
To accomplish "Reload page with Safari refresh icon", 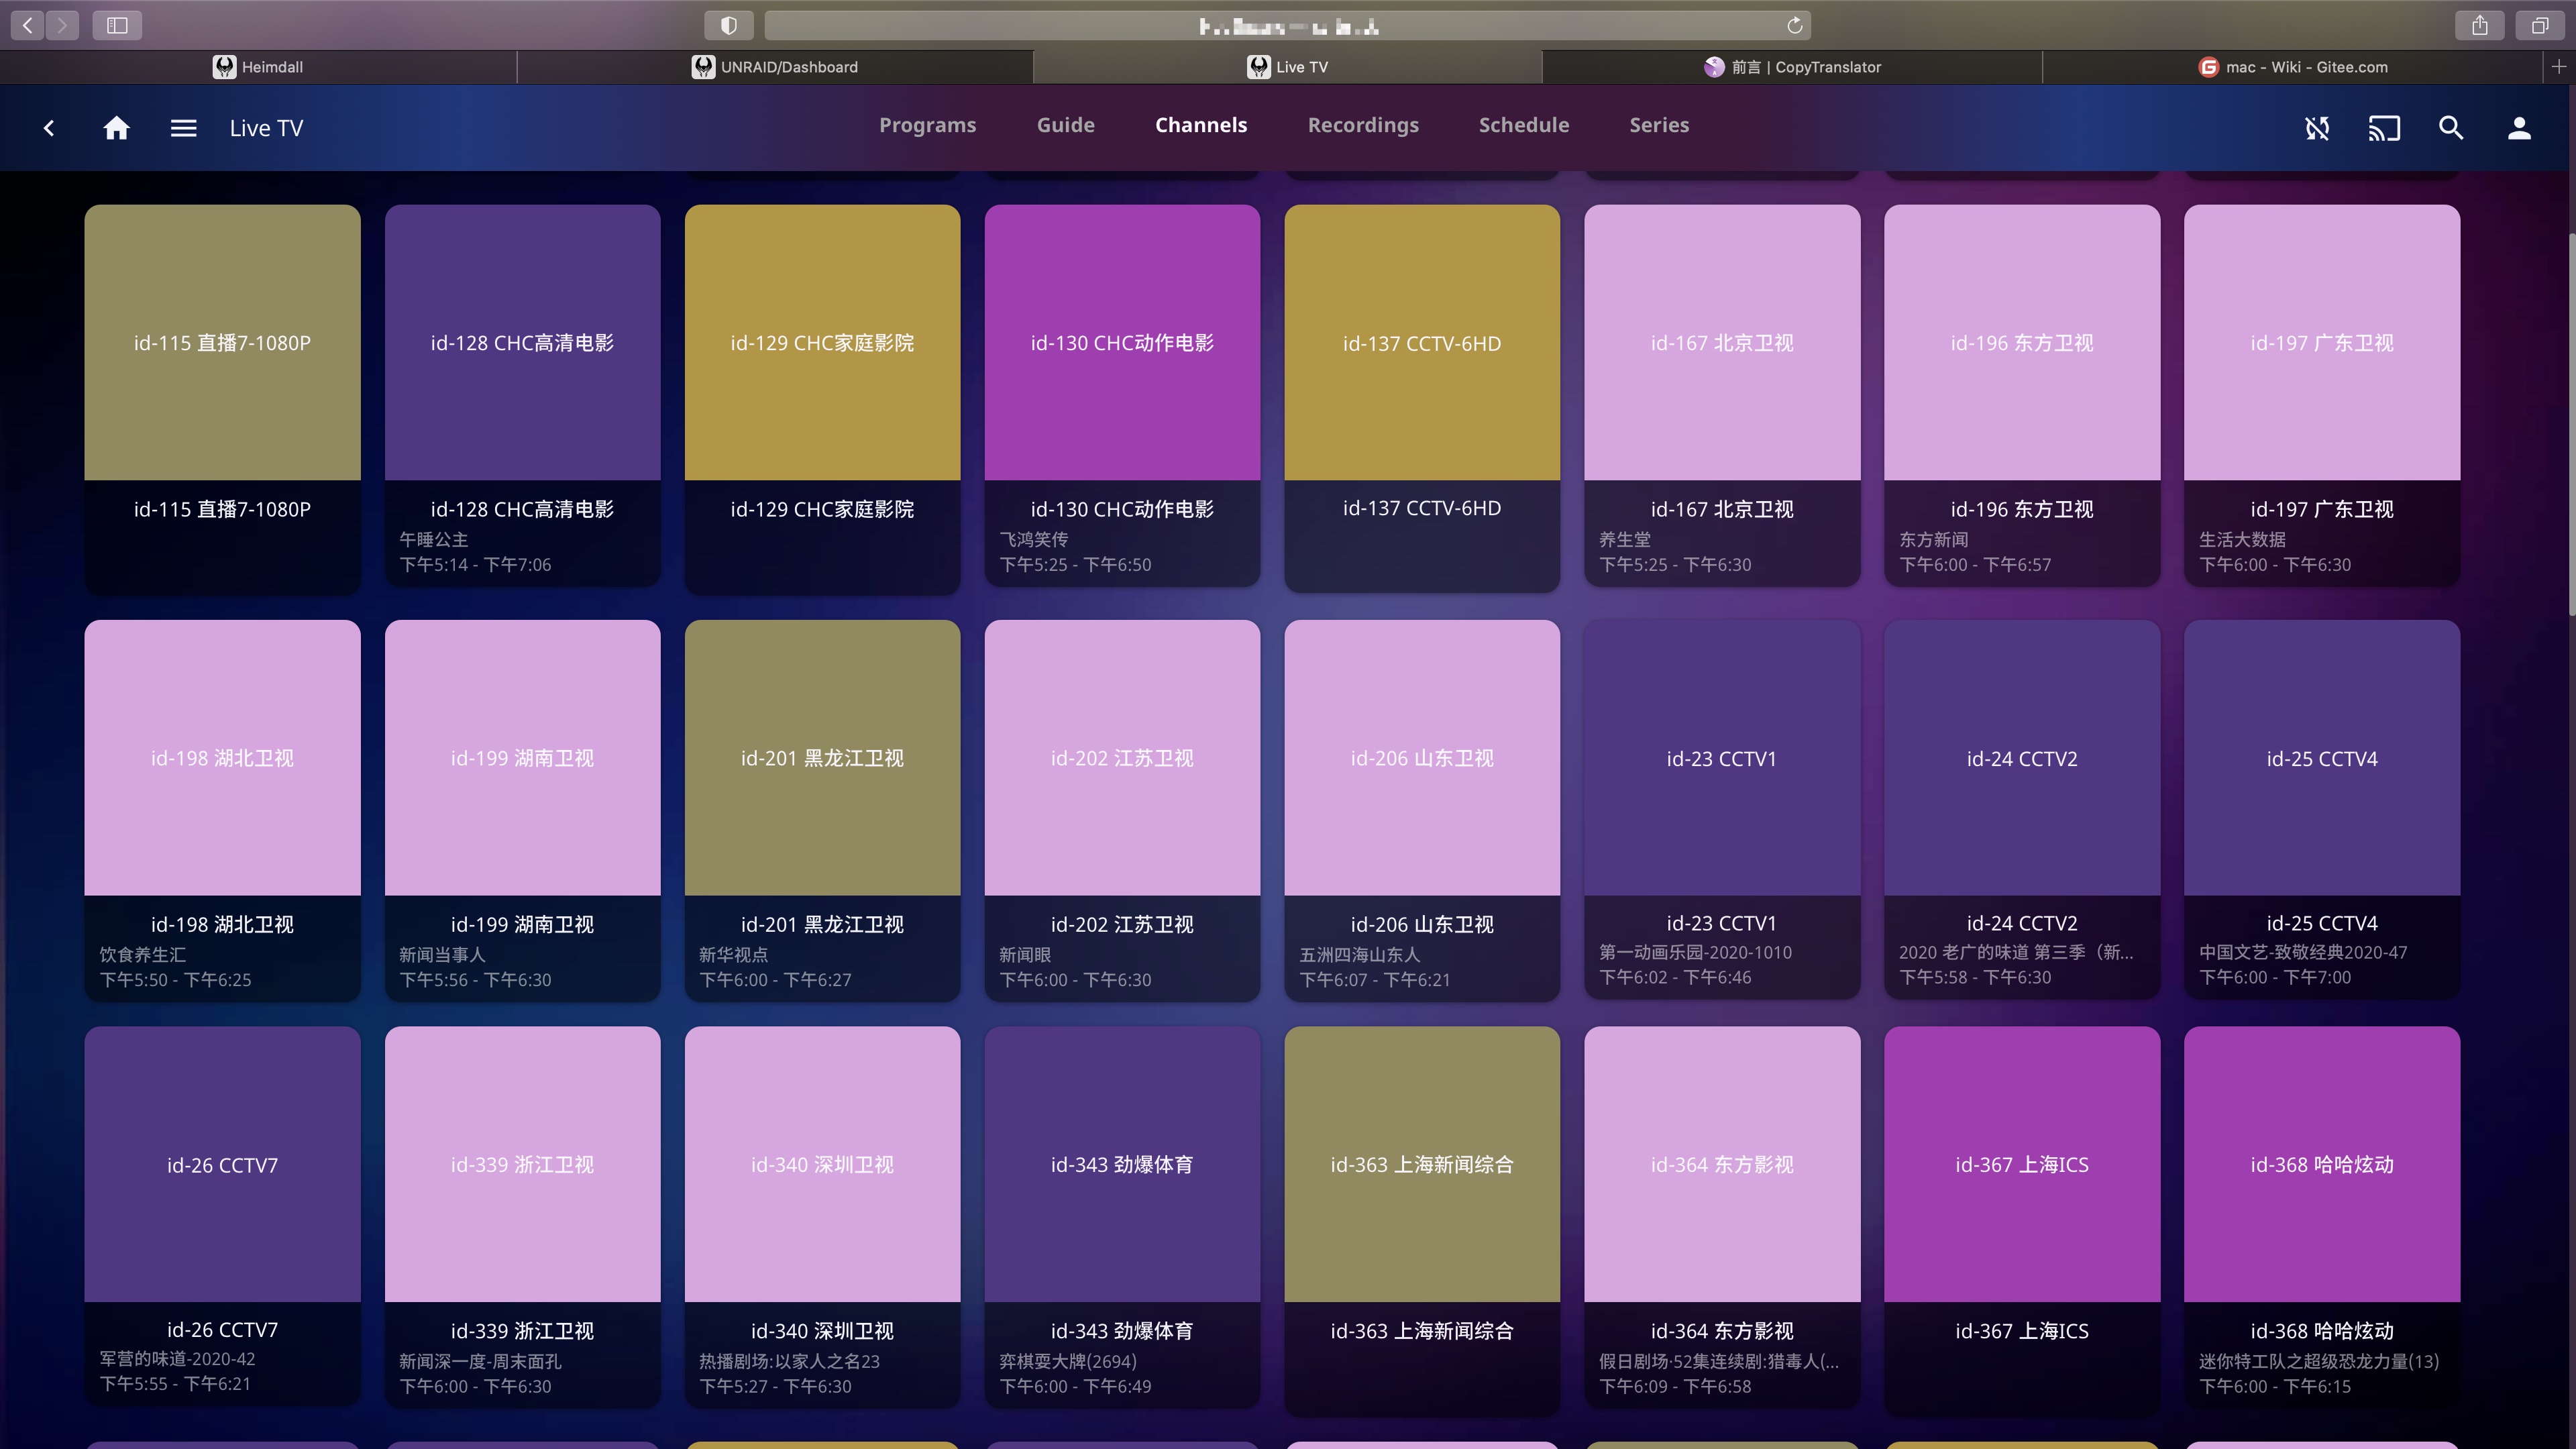I will point(1795,25).
